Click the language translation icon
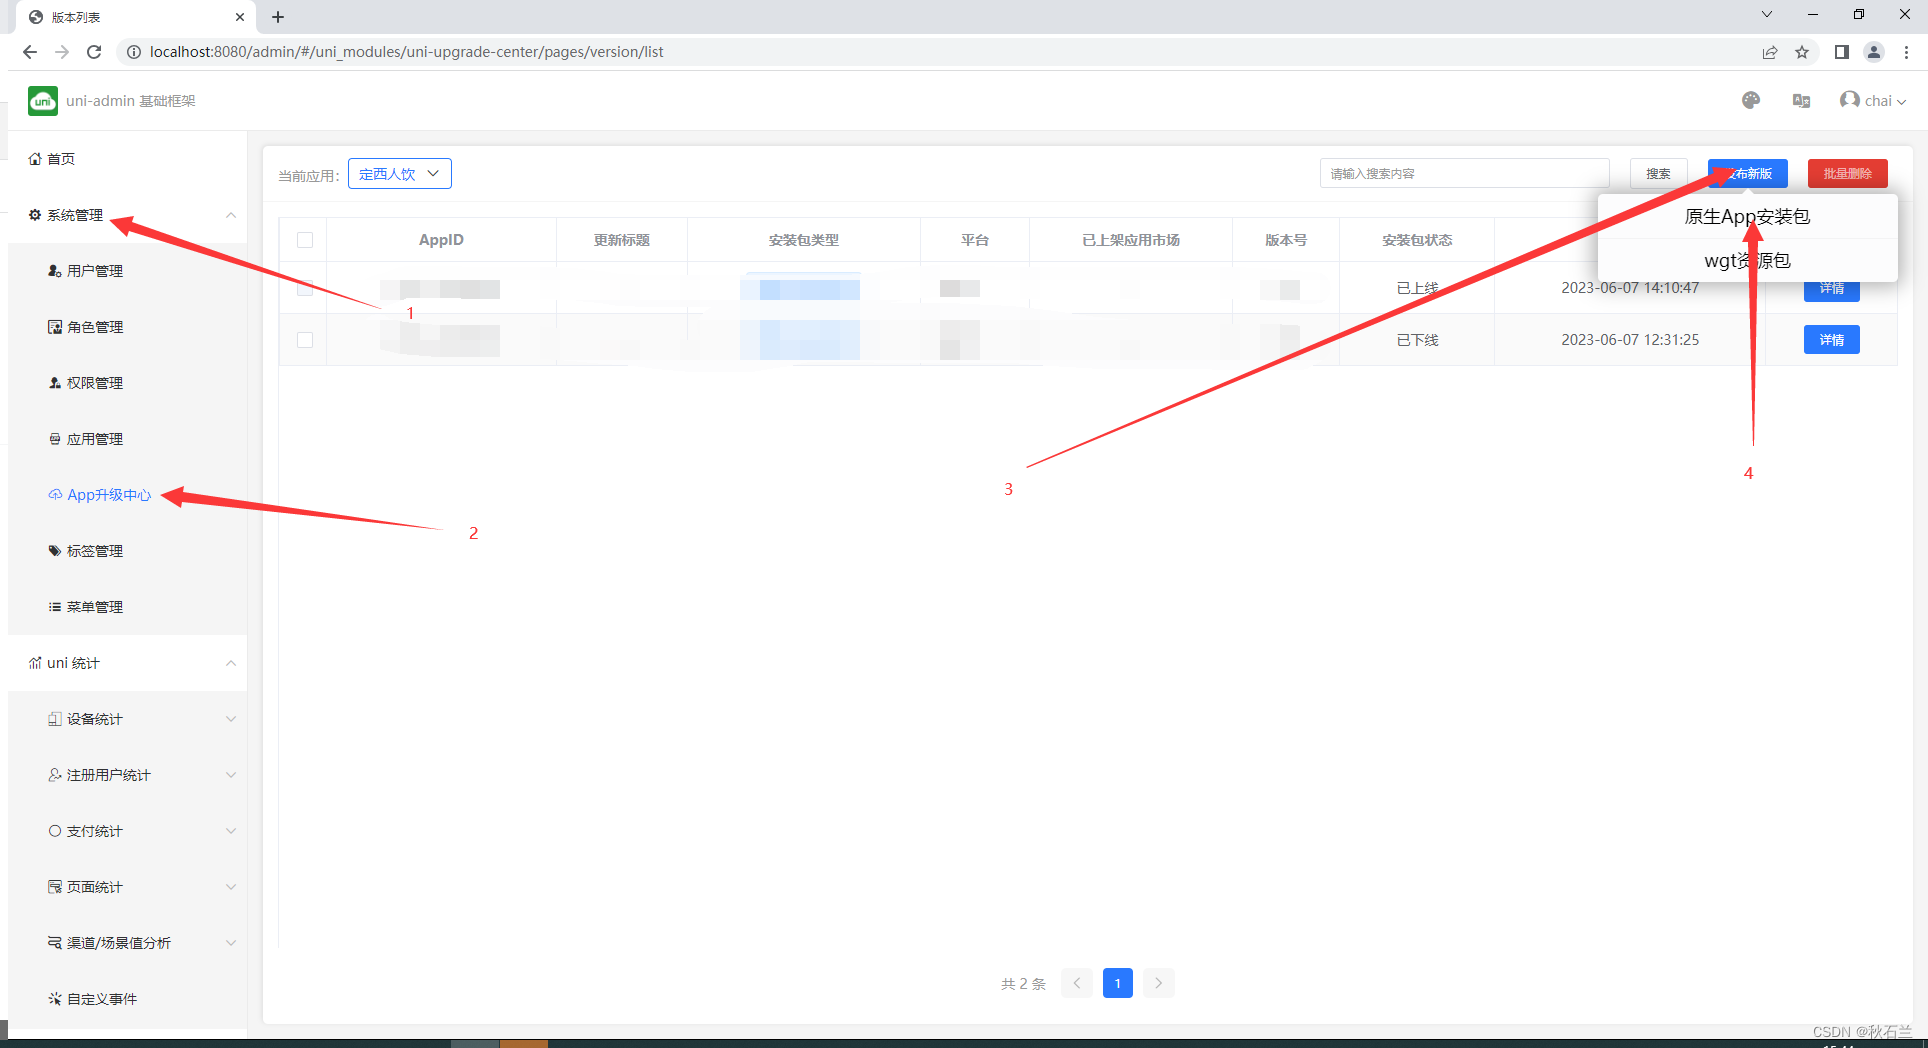Viewport: 1928px width, 1048px height. (1801, 100)
